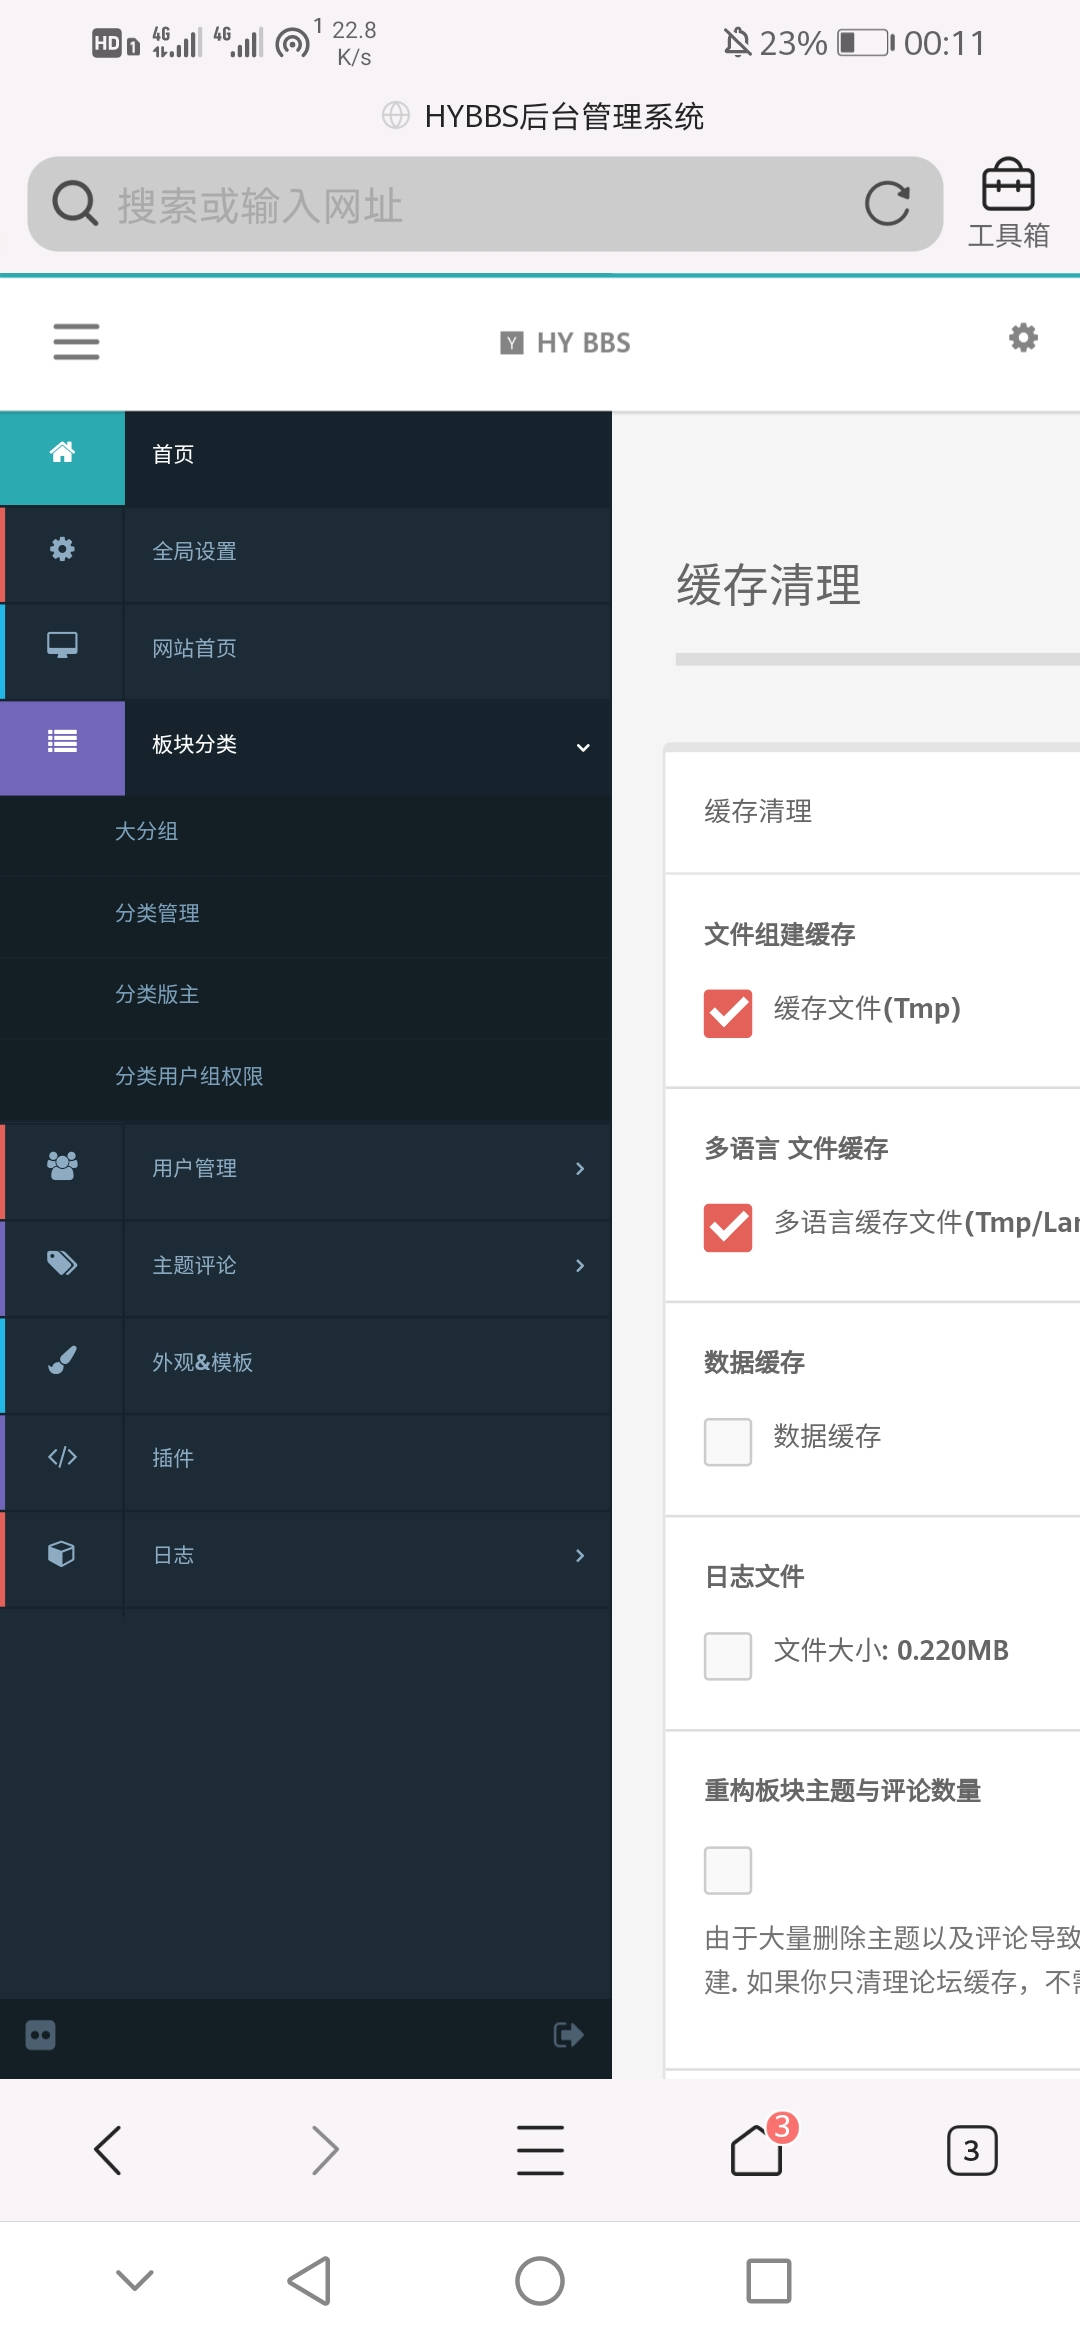
Task: Click the plugin code icon
Action: tap(62, 1457)
